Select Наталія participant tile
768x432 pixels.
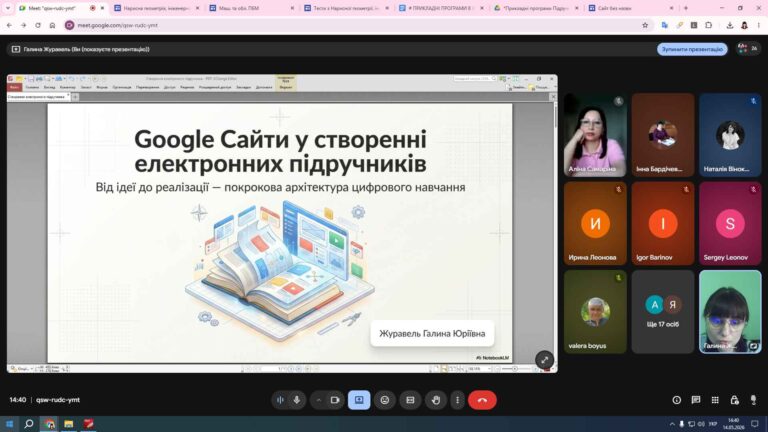730,135
